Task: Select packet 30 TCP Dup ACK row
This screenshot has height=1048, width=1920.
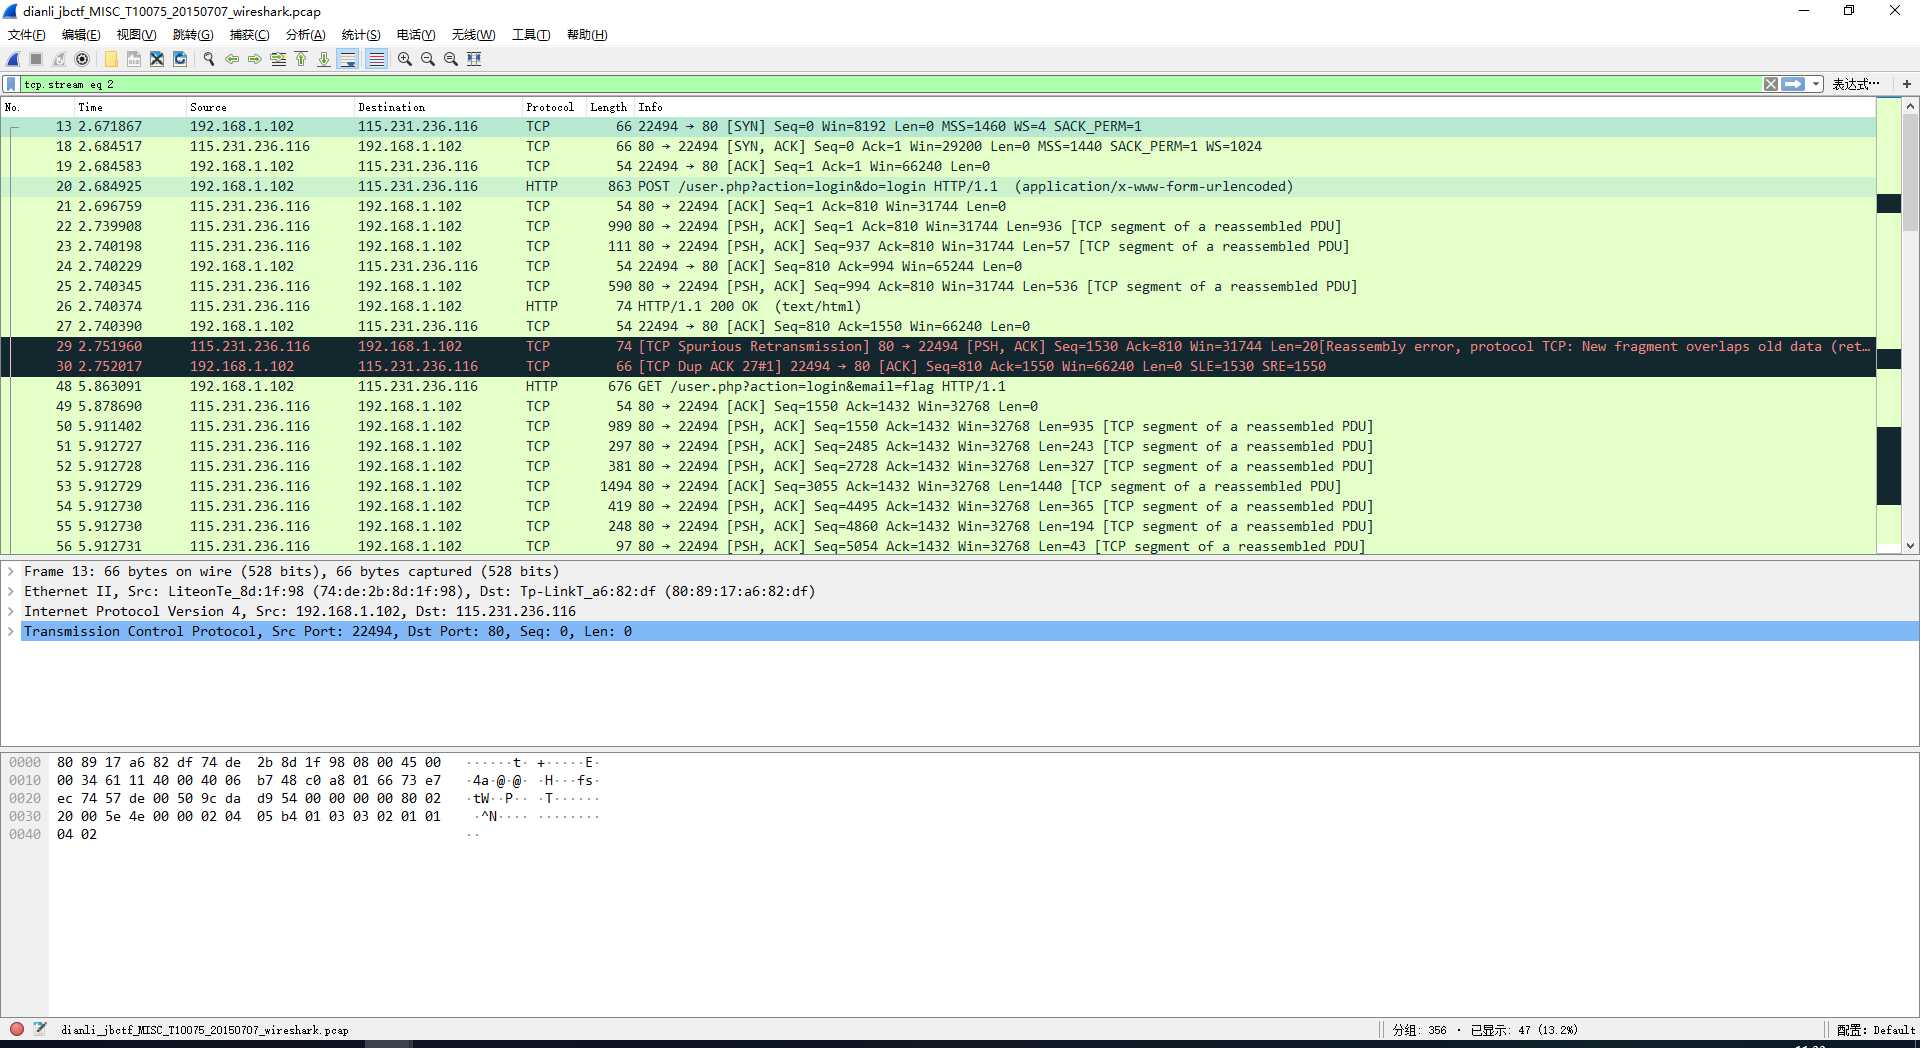Action: point(938,366)
